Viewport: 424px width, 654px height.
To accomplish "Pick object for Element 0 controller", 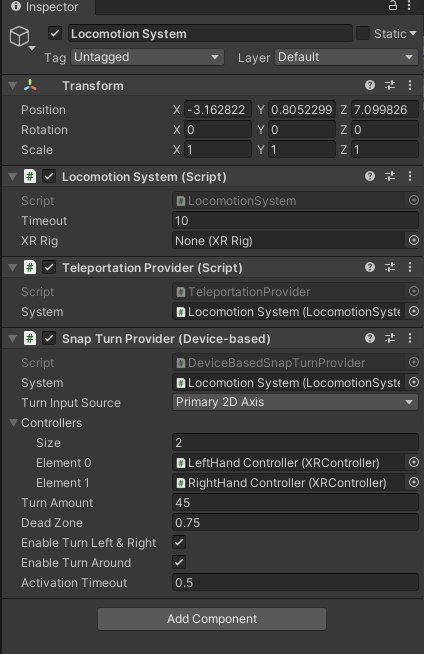I will coord(414,462).
